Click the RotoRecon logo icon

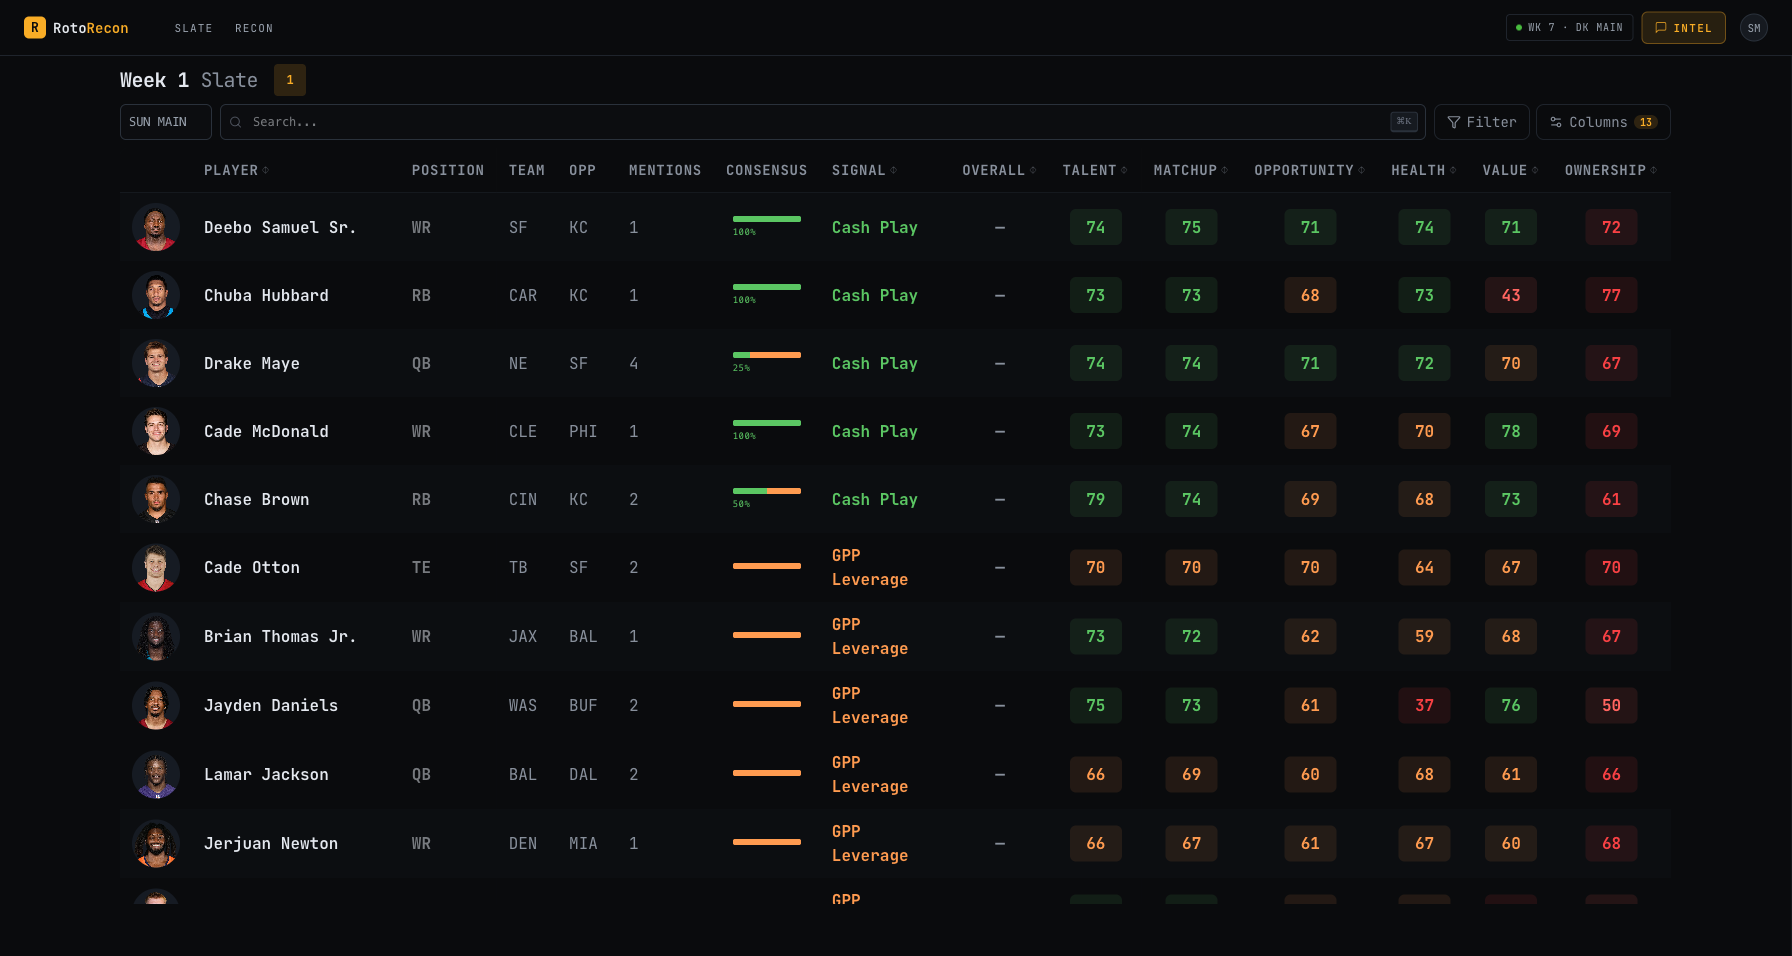pyautogui.click(x=37, y=27)
